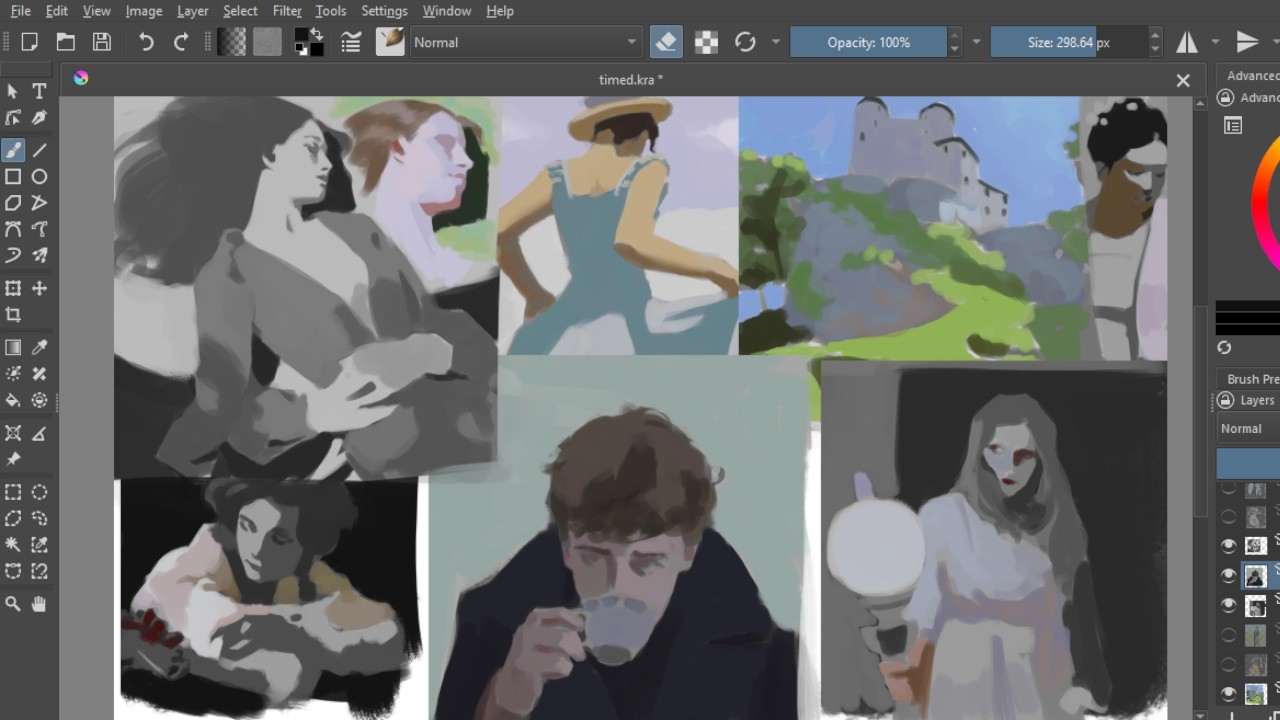The image size is (1280, 720).
Task: Open the fill gradient swatch
Action: coord(232,42)
